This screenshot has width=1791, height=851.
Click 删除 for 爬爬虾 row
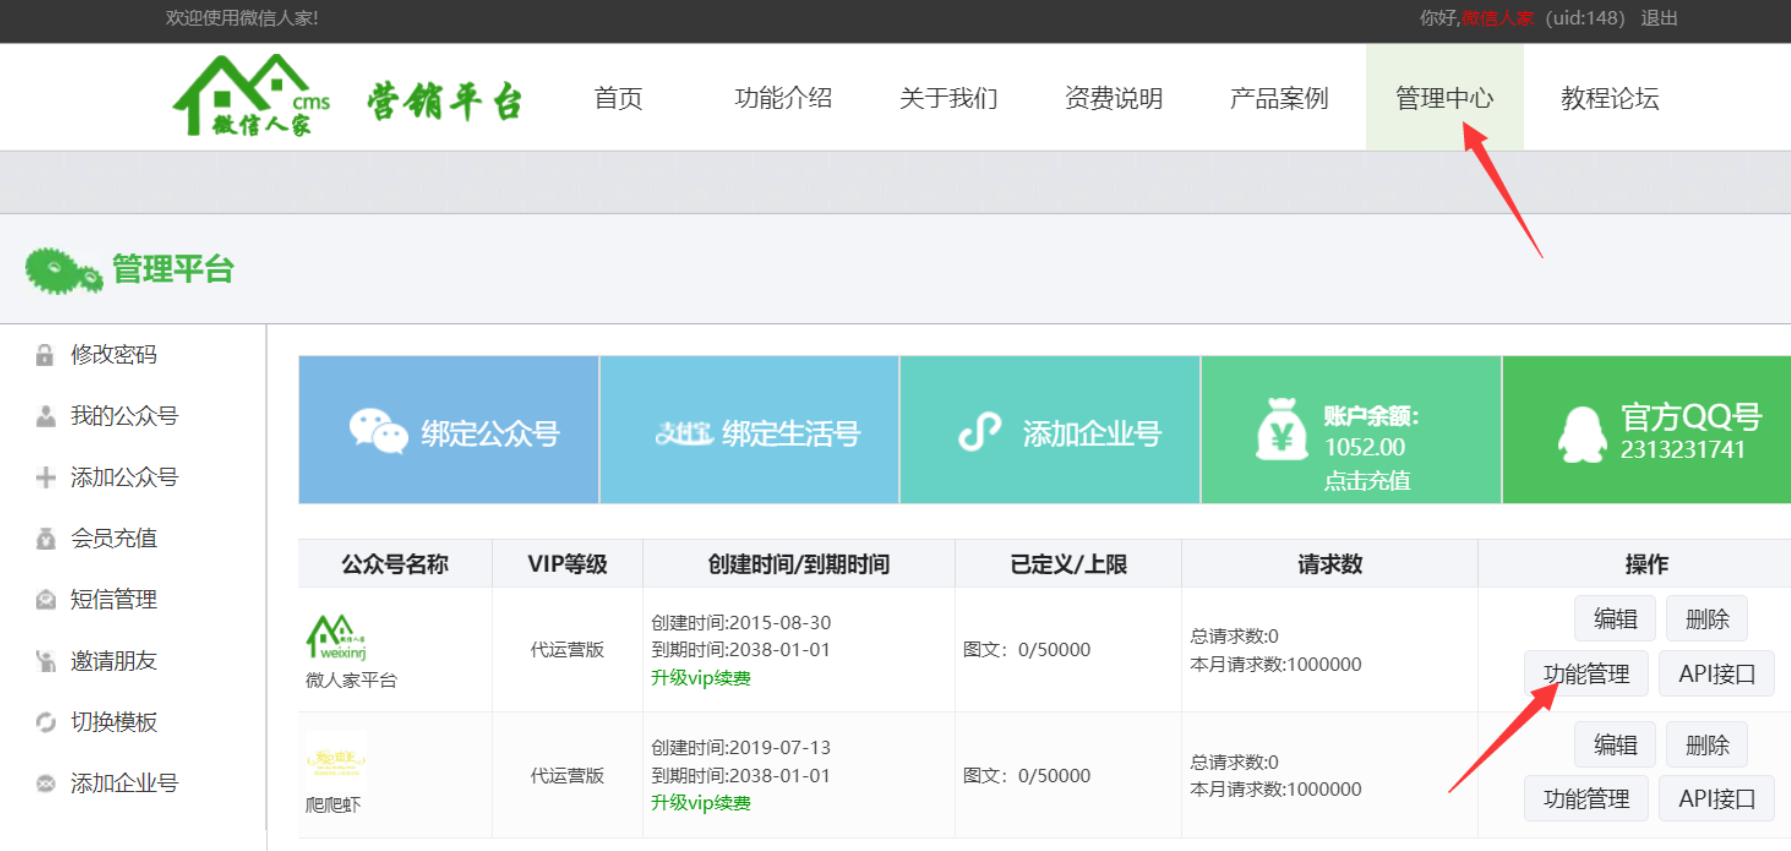1707,745
